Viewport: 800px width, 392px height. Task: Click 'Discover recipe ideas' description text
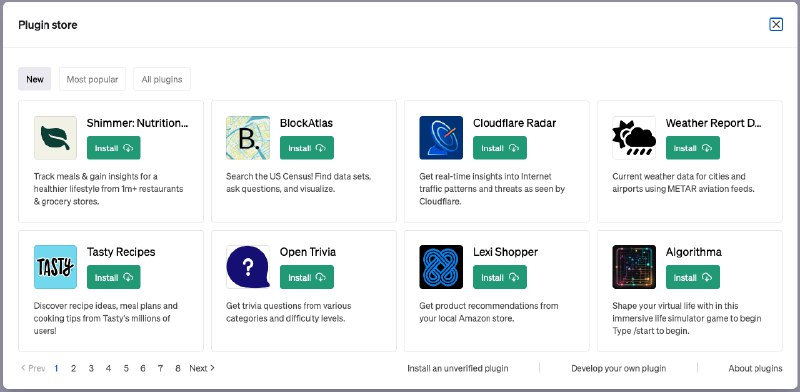click(106, 318)
